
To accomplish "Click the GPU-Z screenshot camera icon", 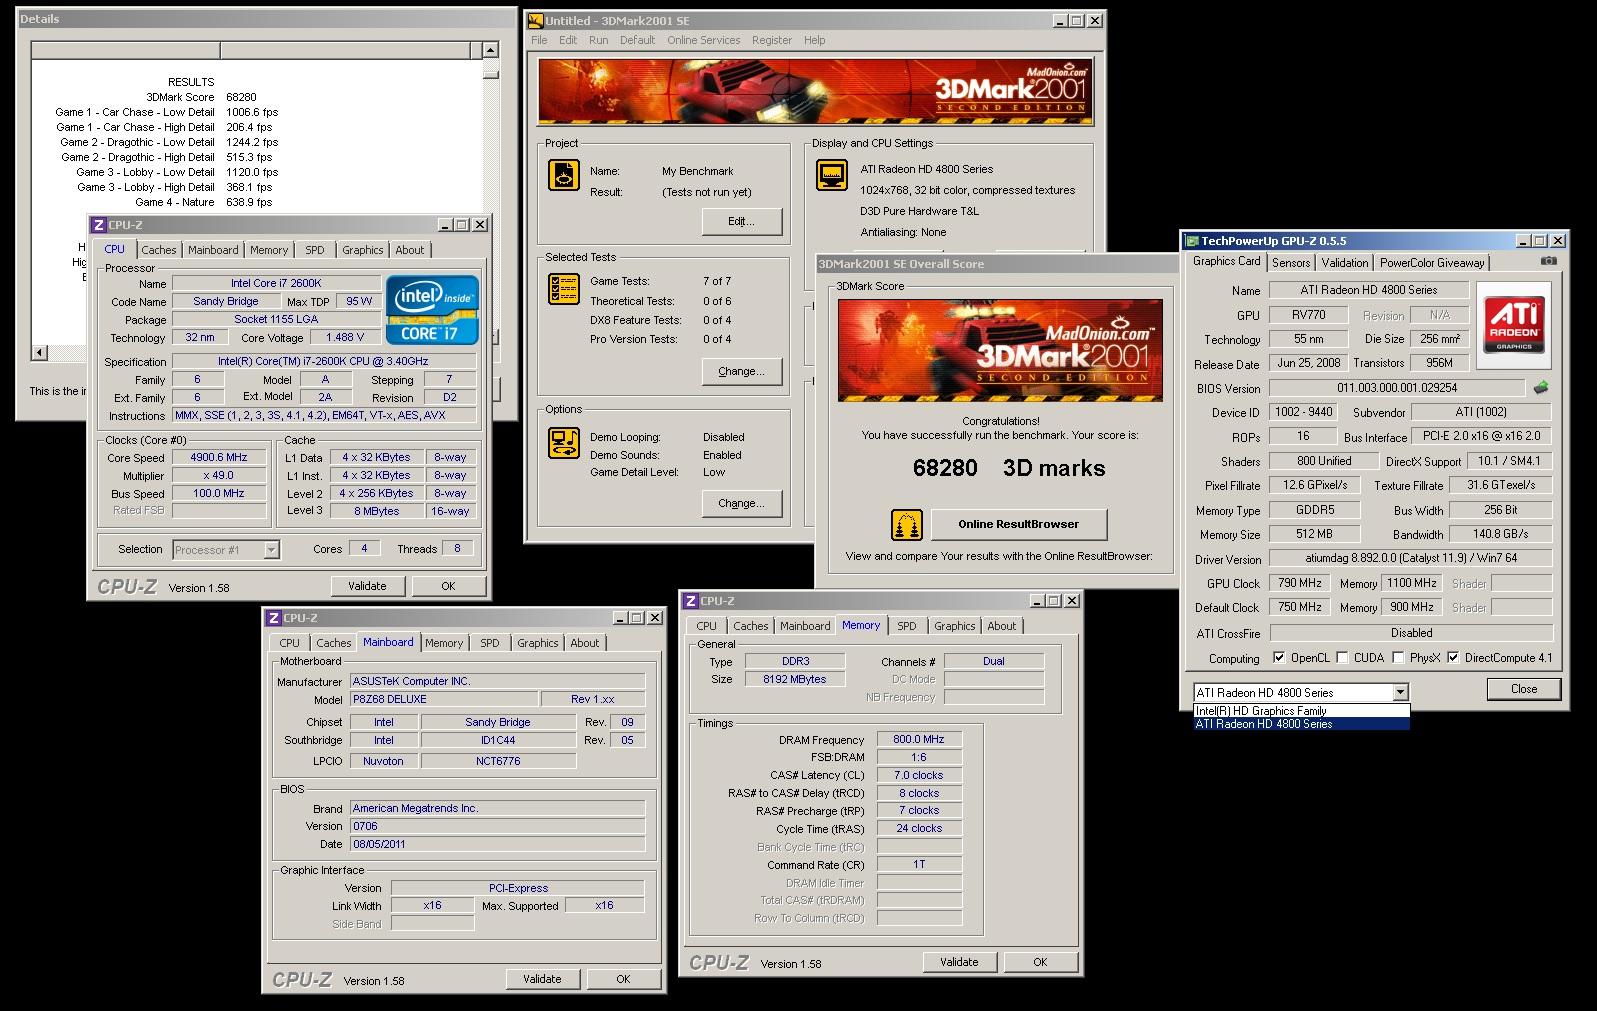I will (1548, 261).
